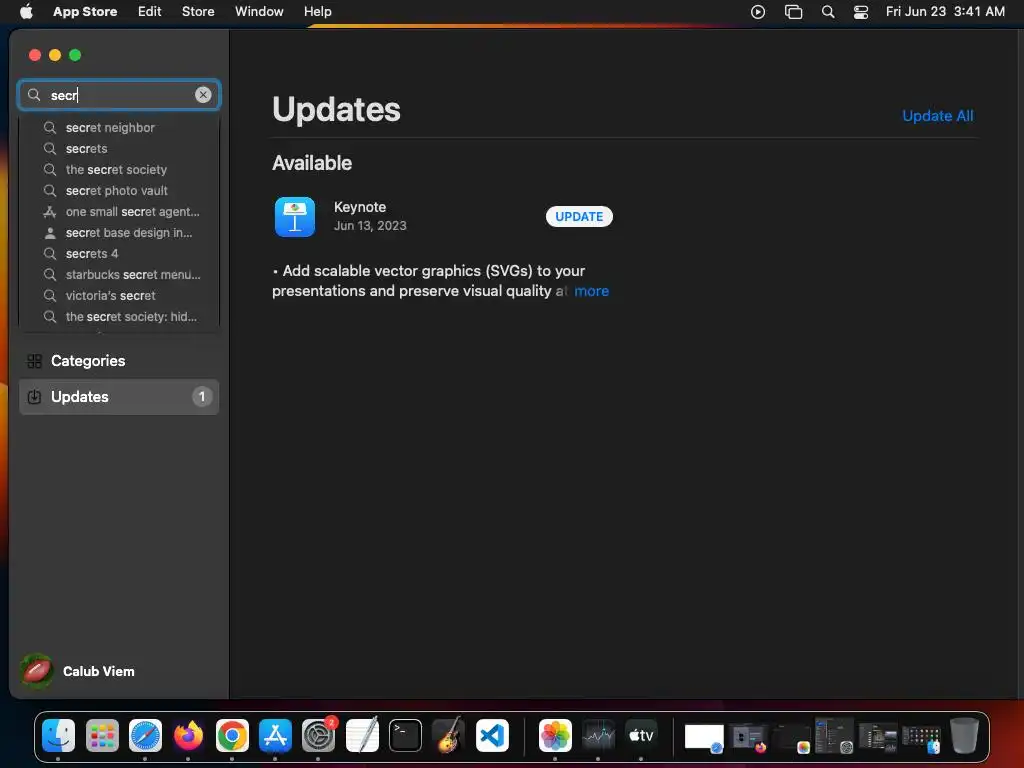Open Google Chrome from the Dock

pos(232,735)
